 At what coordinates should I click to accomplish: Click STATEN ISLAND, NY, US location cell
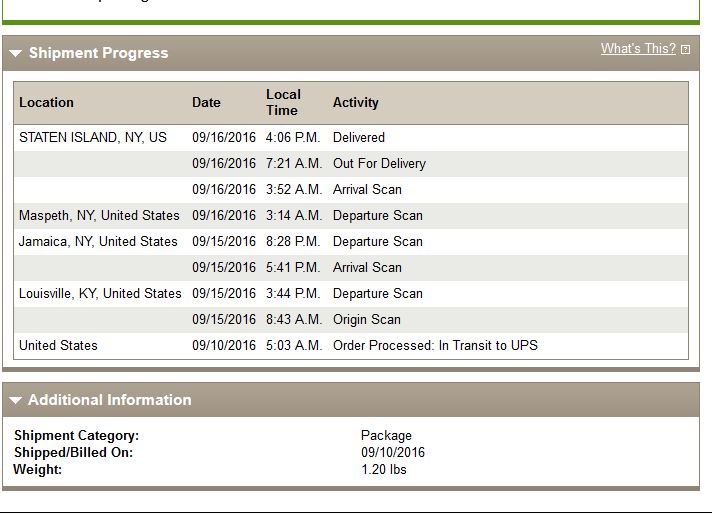(93, 137)
